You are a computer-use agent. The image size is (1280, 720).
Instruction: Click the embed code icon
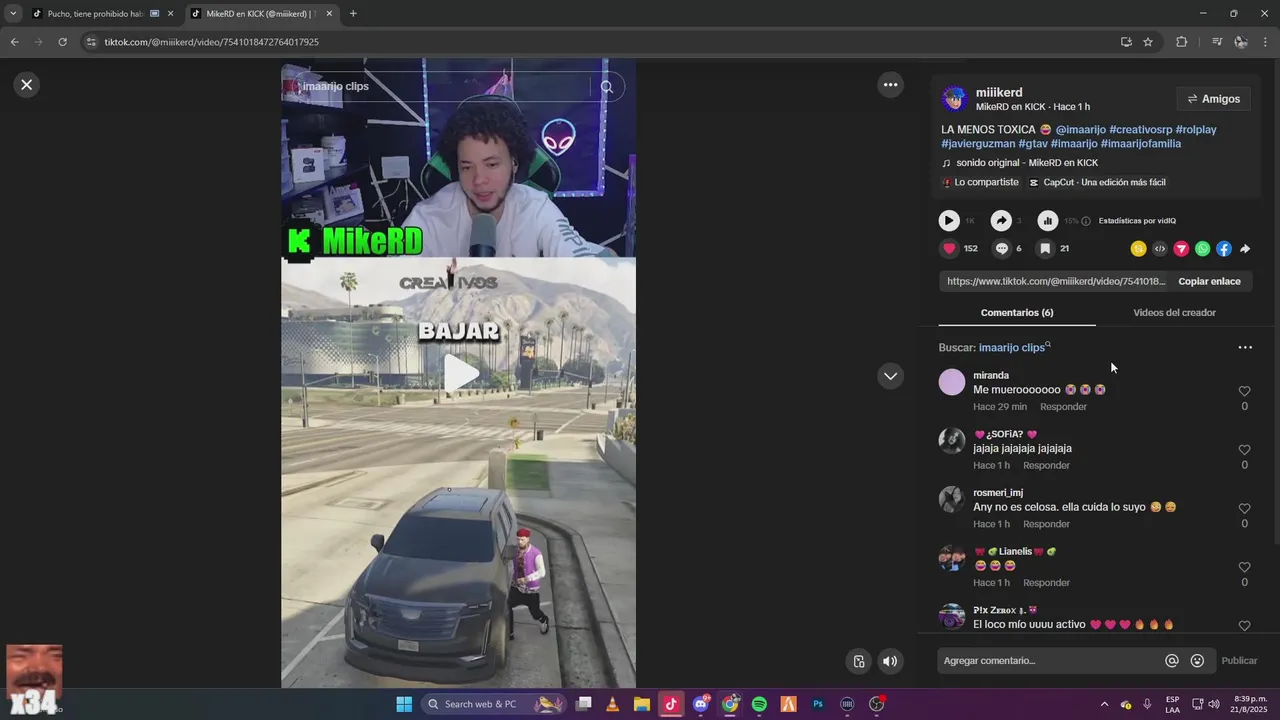click(1160, 249)
